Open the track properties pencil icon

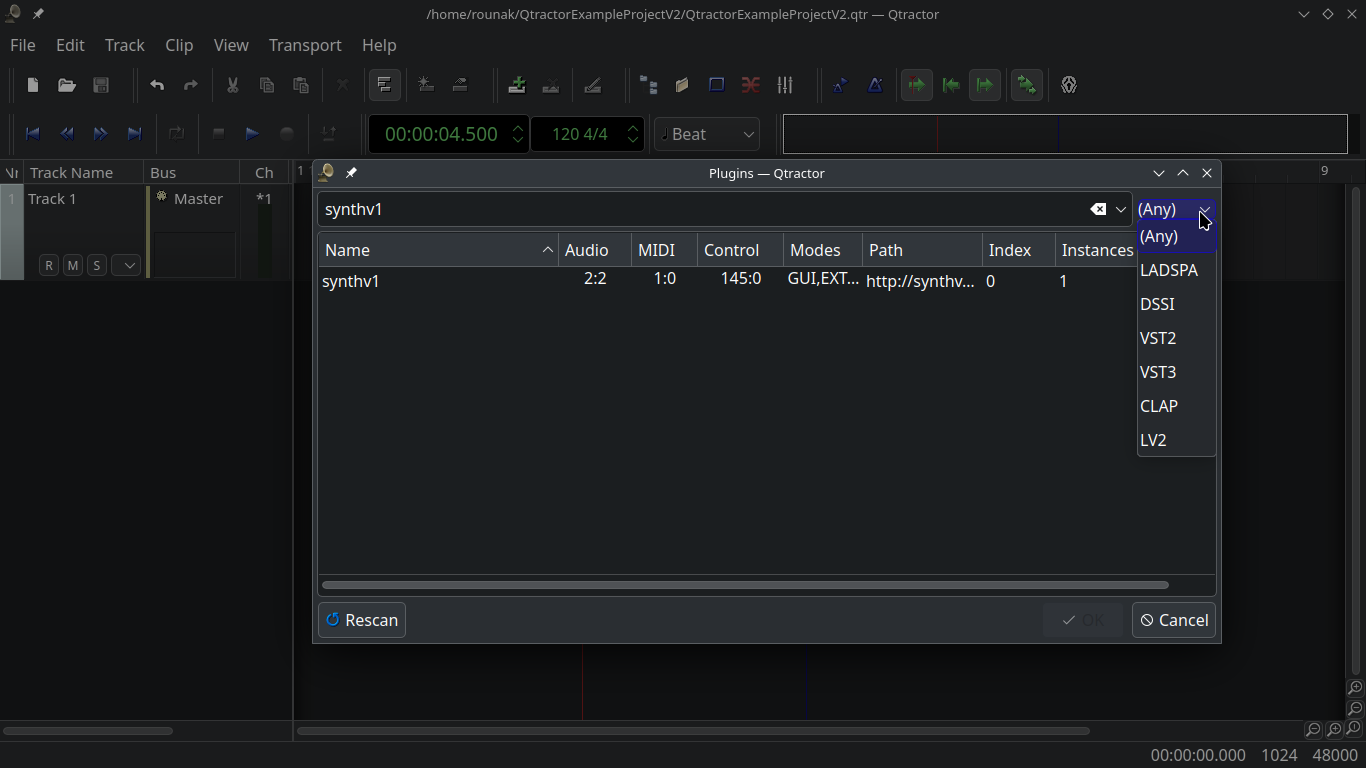[592, 85]
